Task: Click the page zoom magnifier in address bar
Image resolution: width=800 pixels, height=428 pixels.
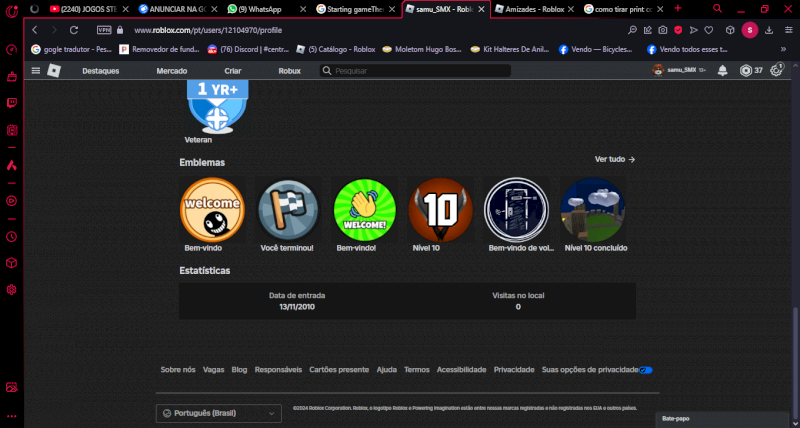Action: coord(632,30)
